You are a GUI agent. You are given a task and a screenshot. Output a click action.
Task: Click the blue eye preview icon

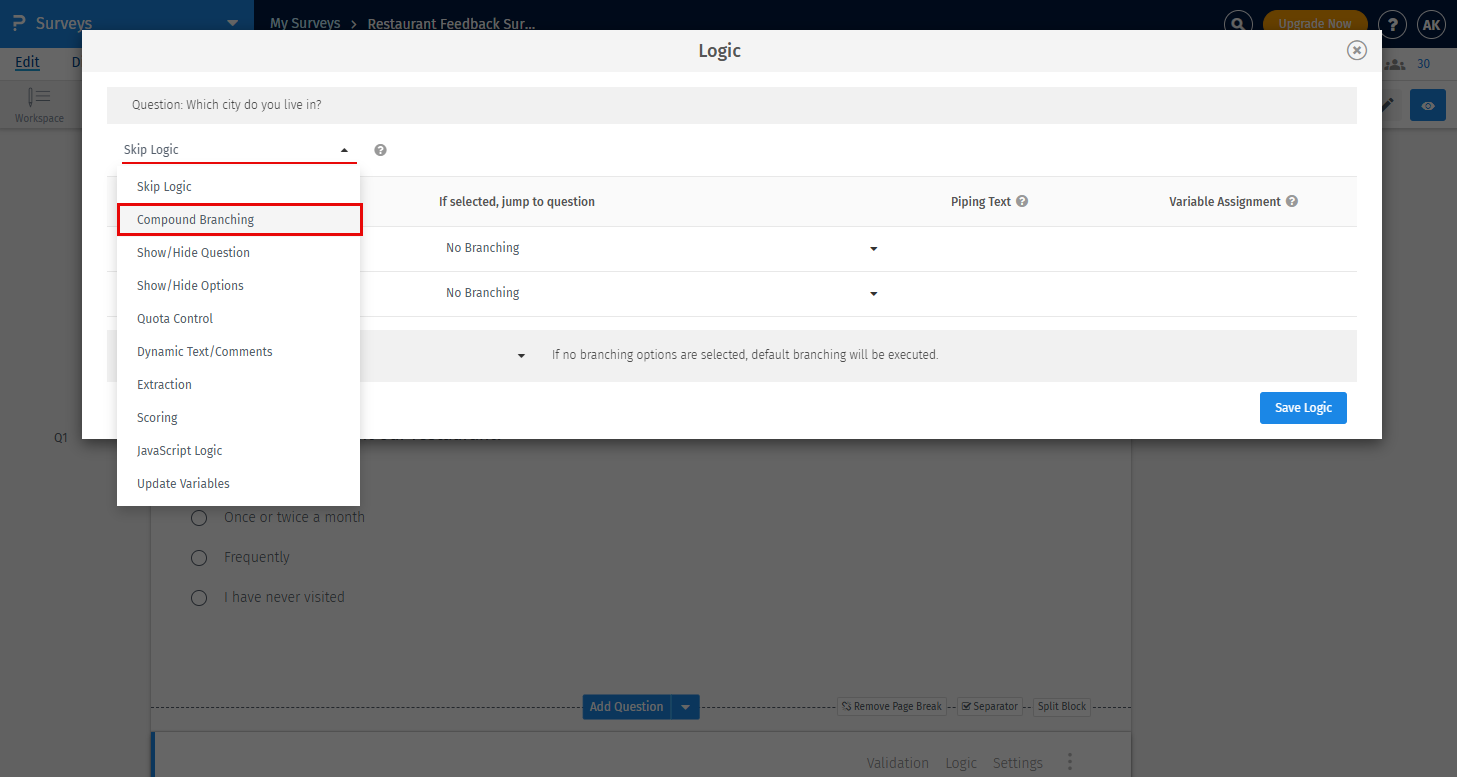pos(1427,104)
